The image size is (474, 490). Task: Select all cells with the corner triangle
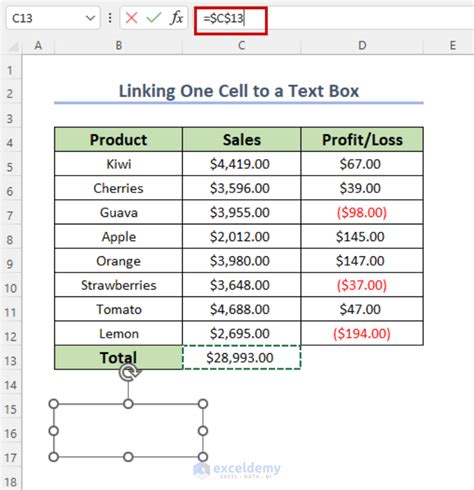13,46
